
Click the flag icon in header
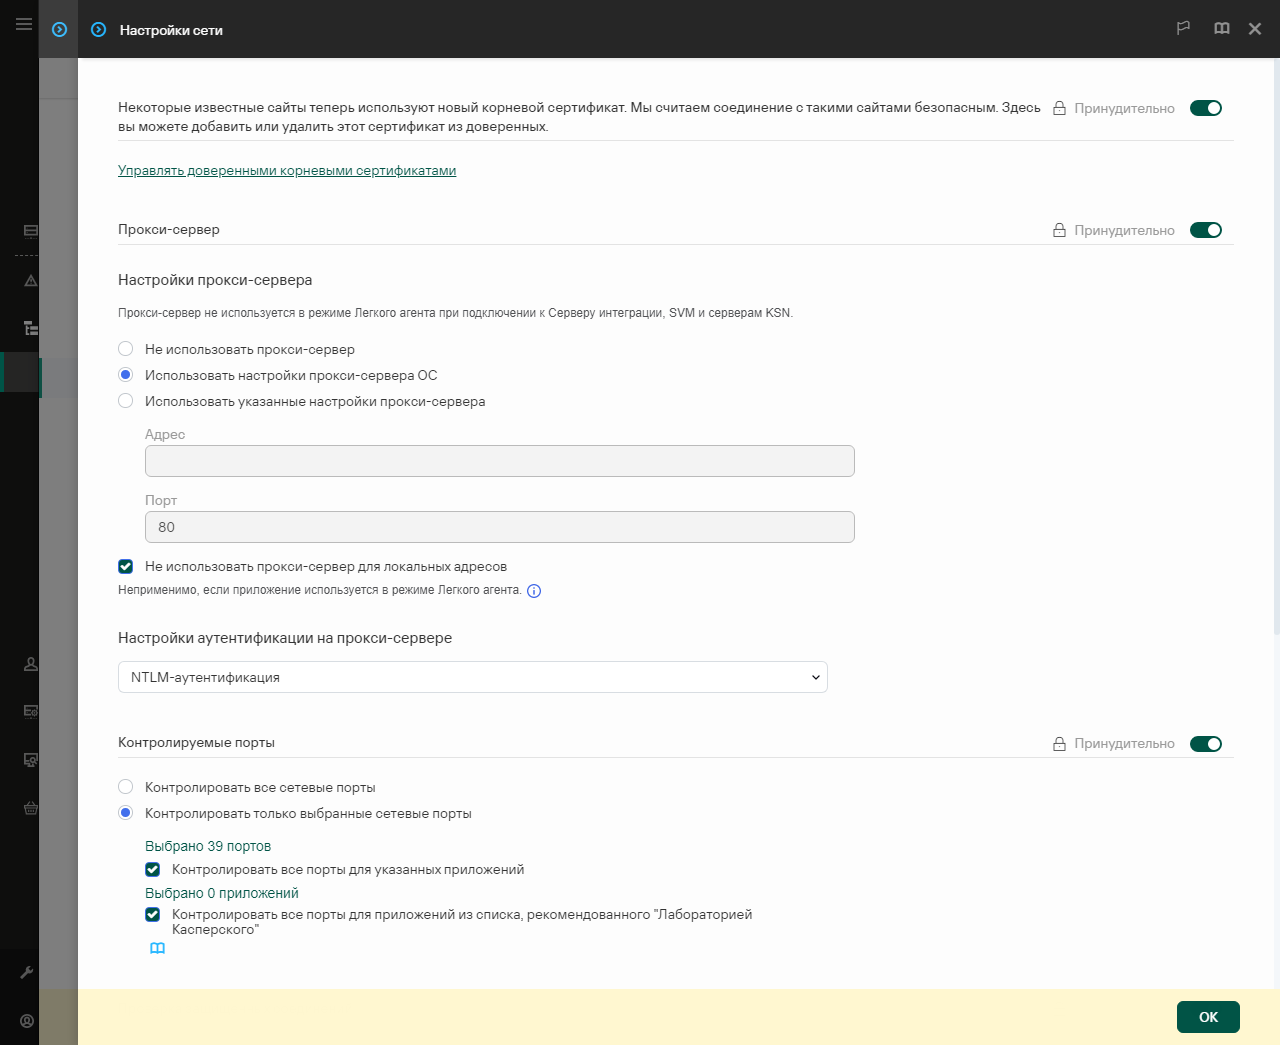click(x=1183, y=29)
